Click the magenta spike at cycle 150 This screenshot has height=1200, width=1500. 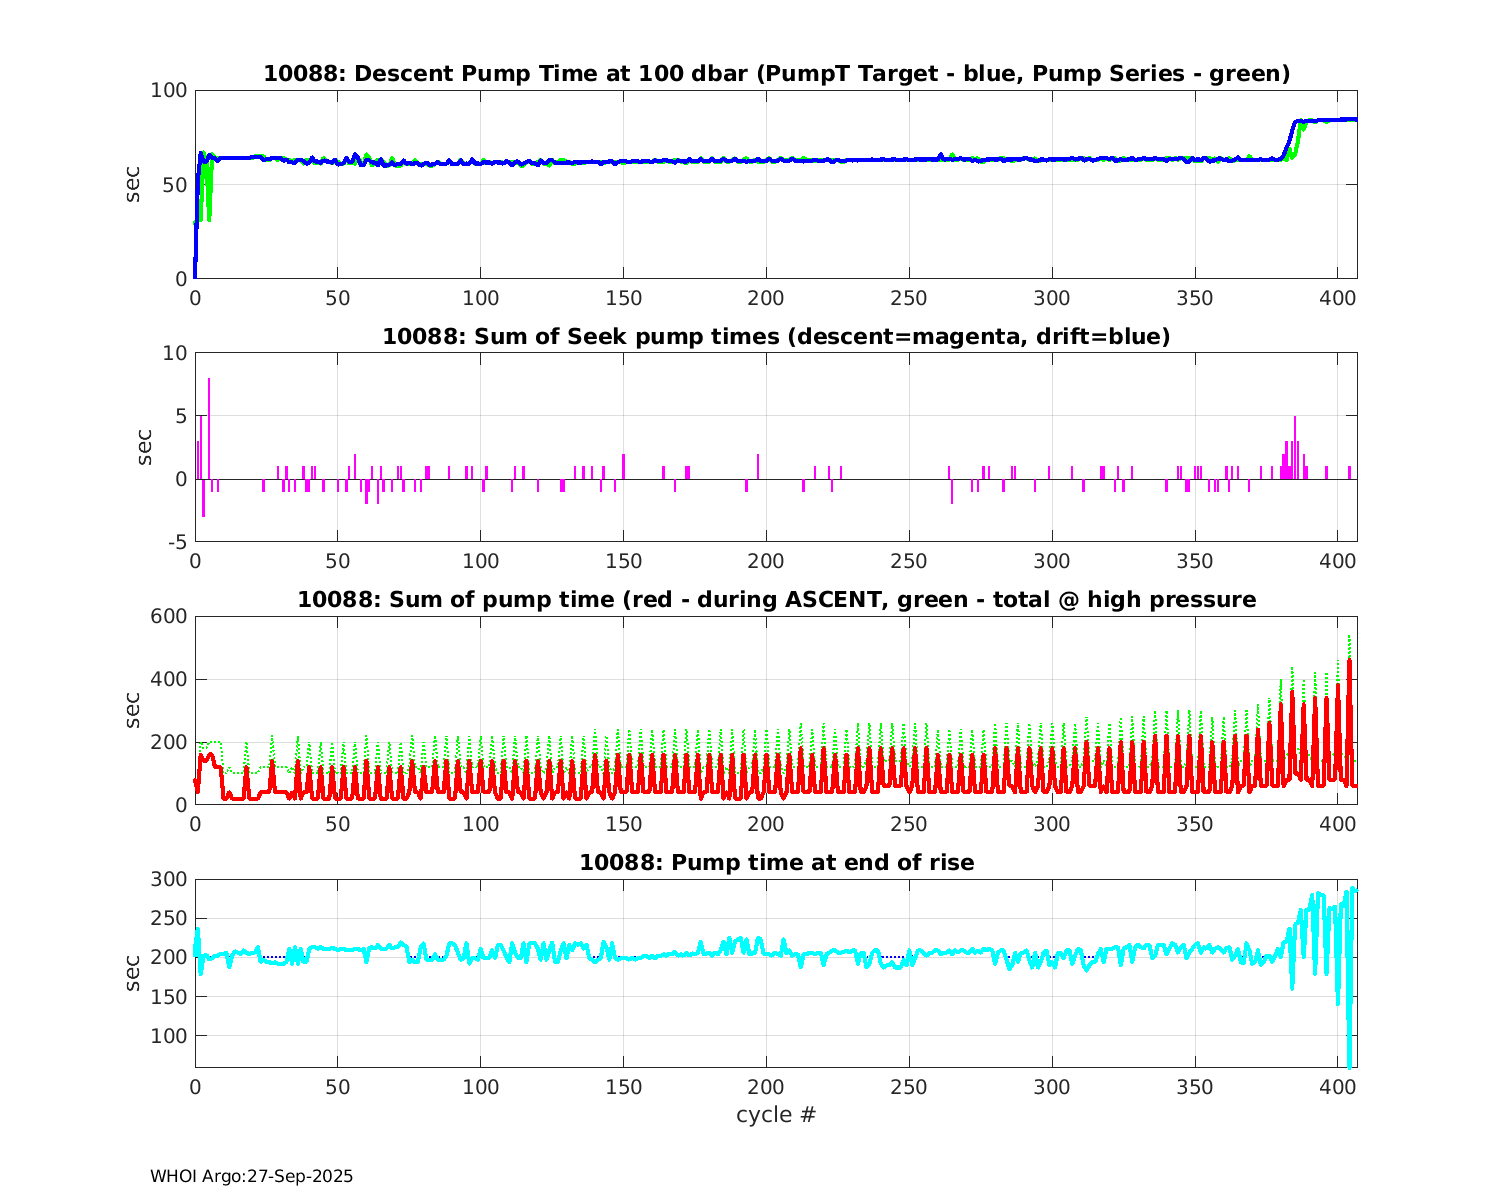623,466
